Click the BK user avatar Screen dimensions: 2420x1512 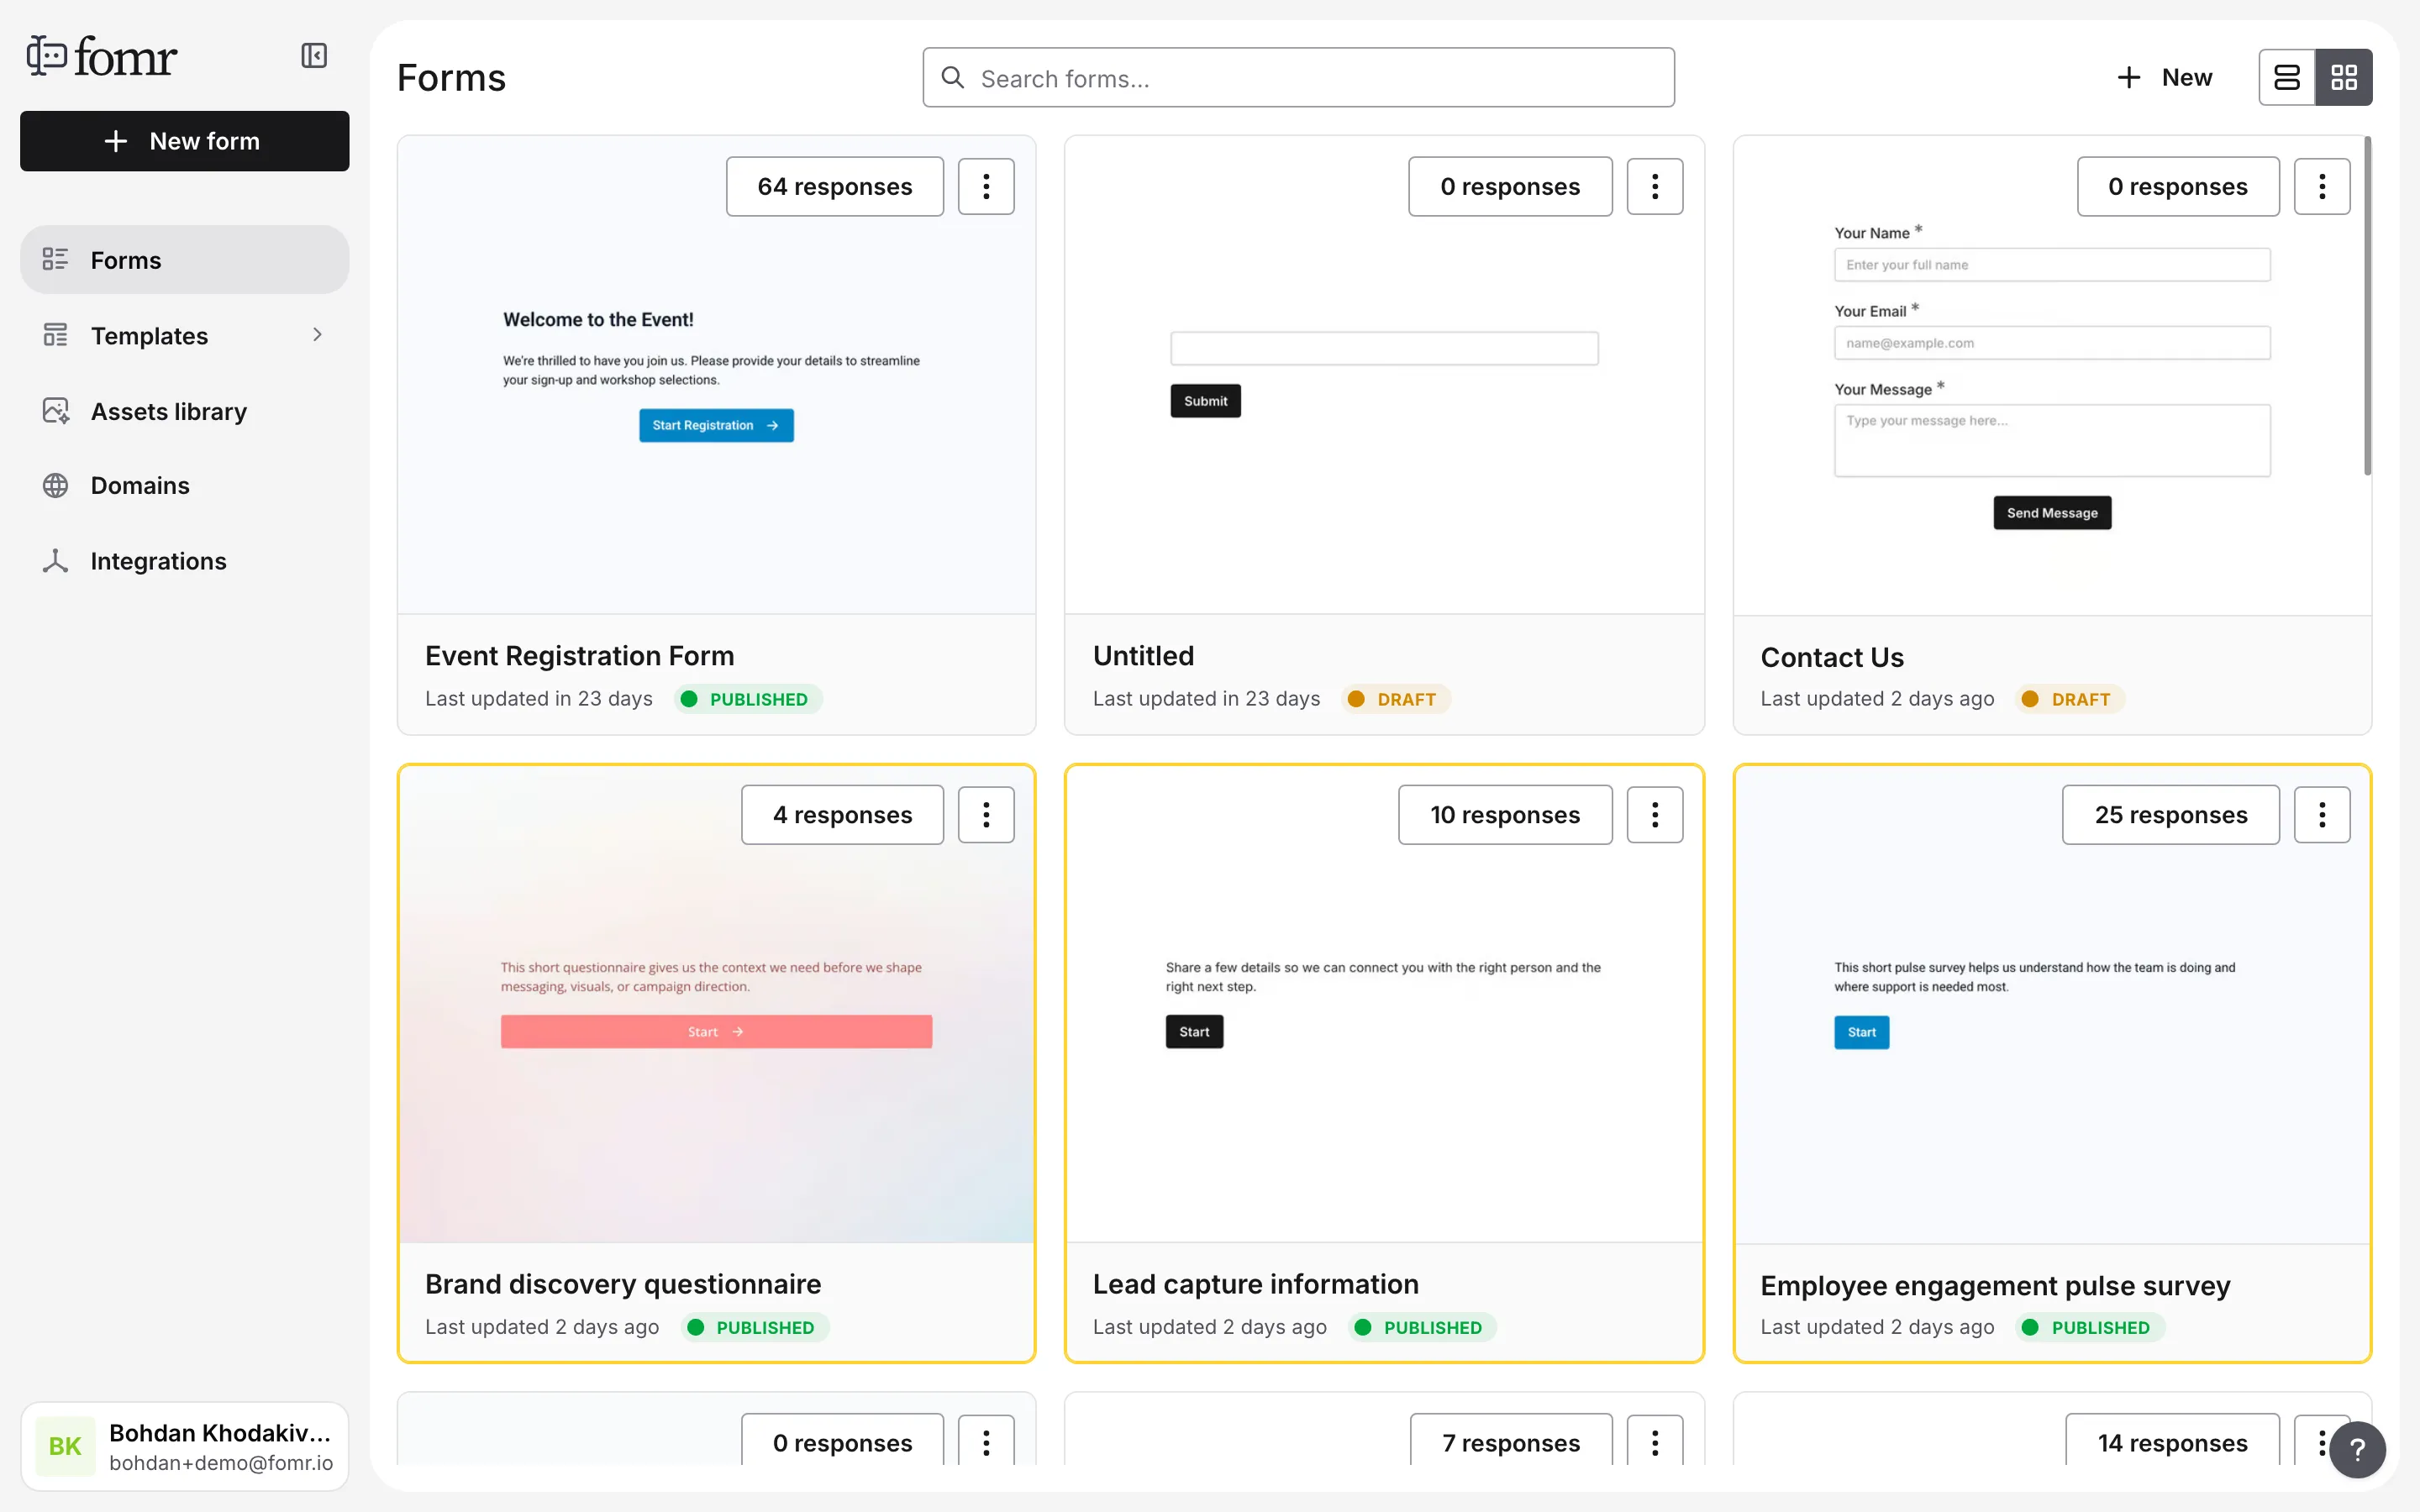coord(65,1446)
